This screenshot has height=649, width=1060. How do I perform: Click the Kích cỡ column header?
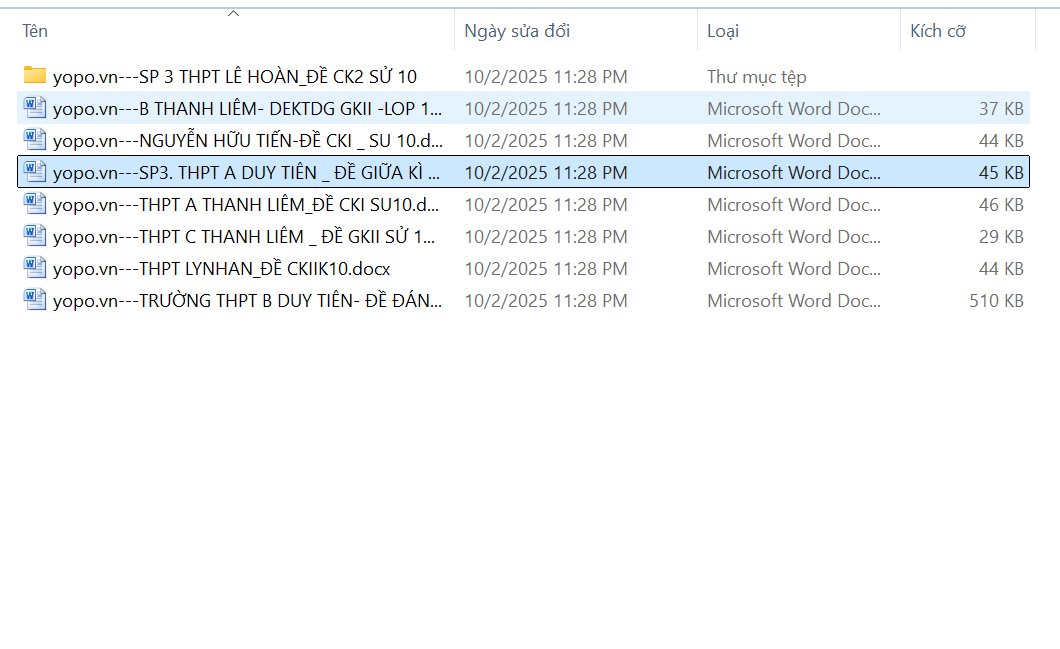937,31
